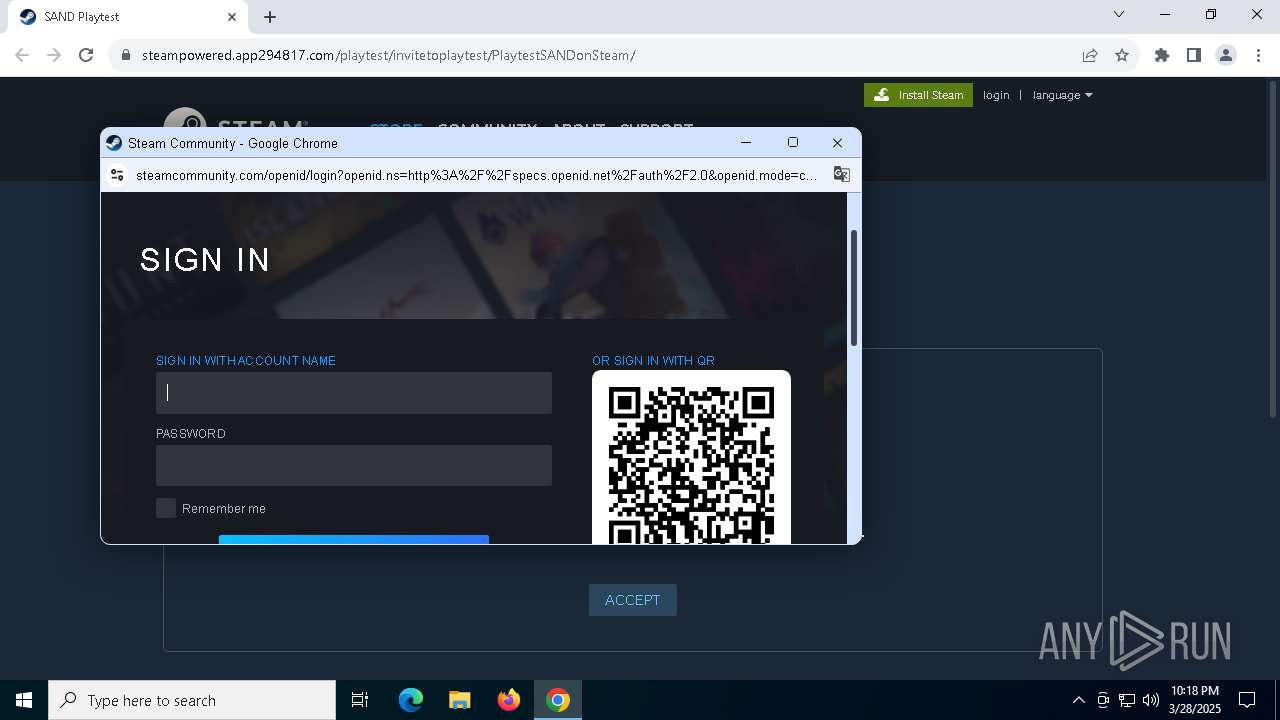
Task: Minimize the Steam Community popup window
Action: pos(746,143)
